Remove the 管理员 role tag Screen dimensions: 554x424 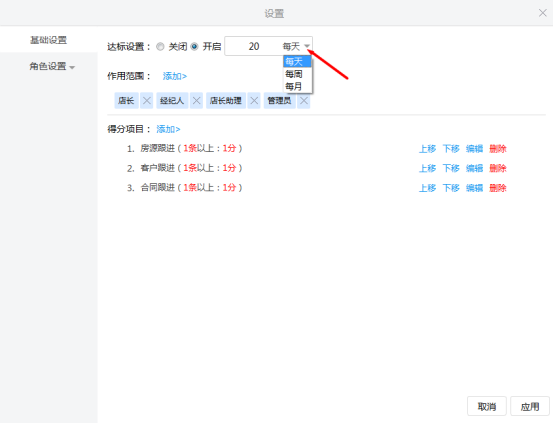pos(304,101)
